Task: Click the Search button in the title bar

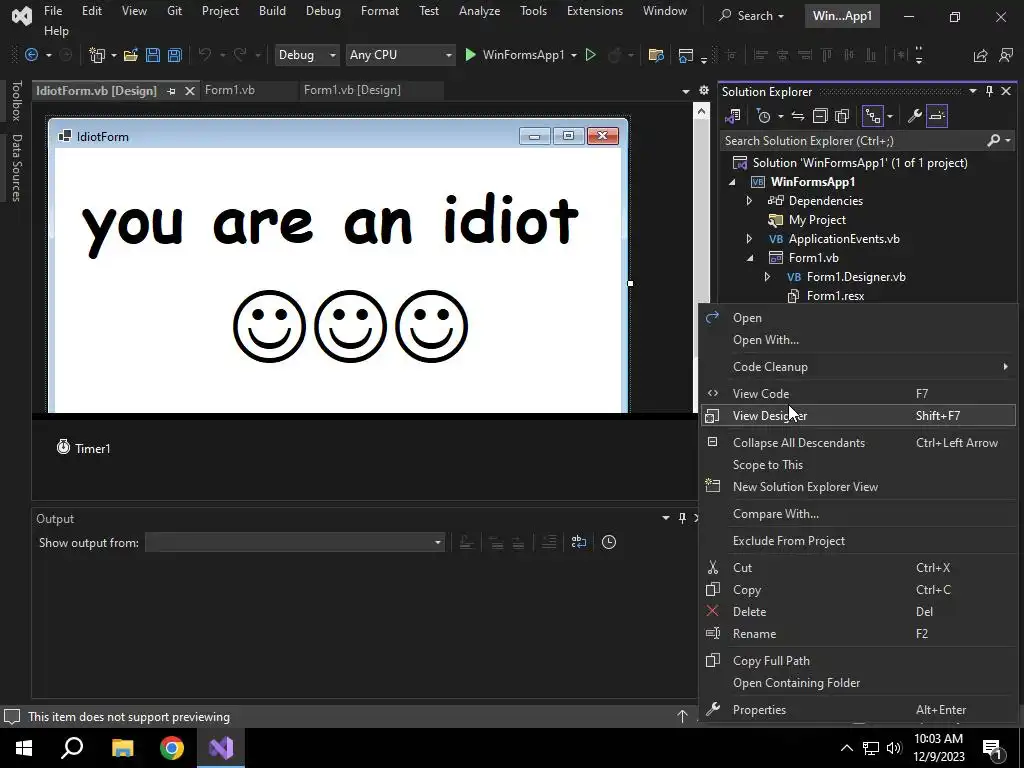Action: click(751, 16)
